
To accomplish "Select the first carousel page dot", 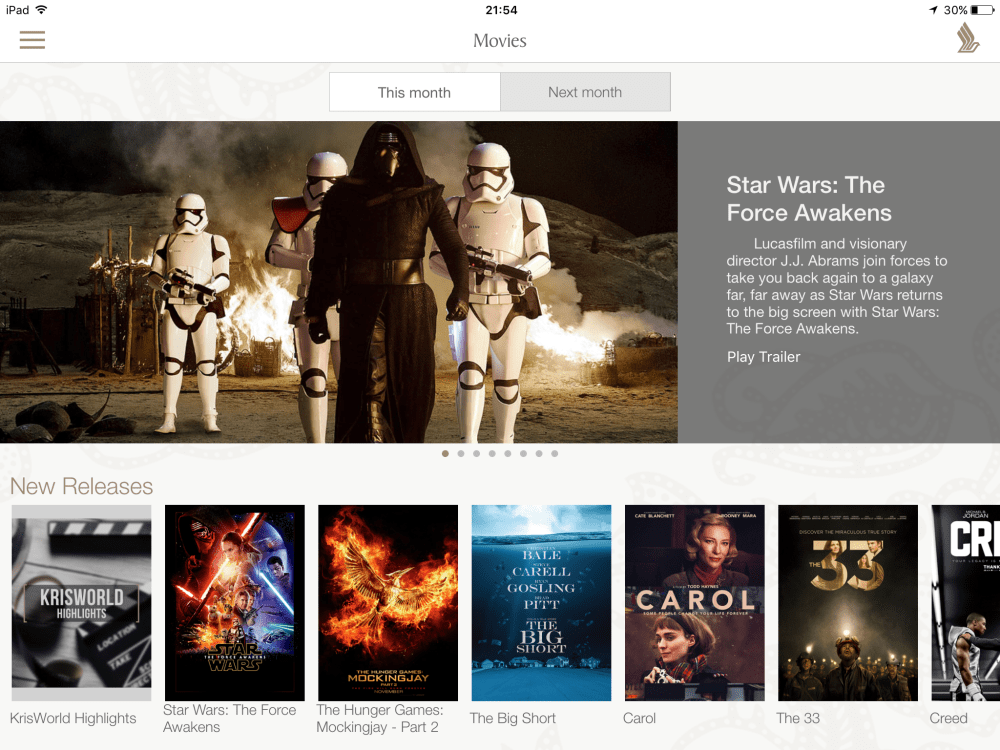I will point(445,453).
